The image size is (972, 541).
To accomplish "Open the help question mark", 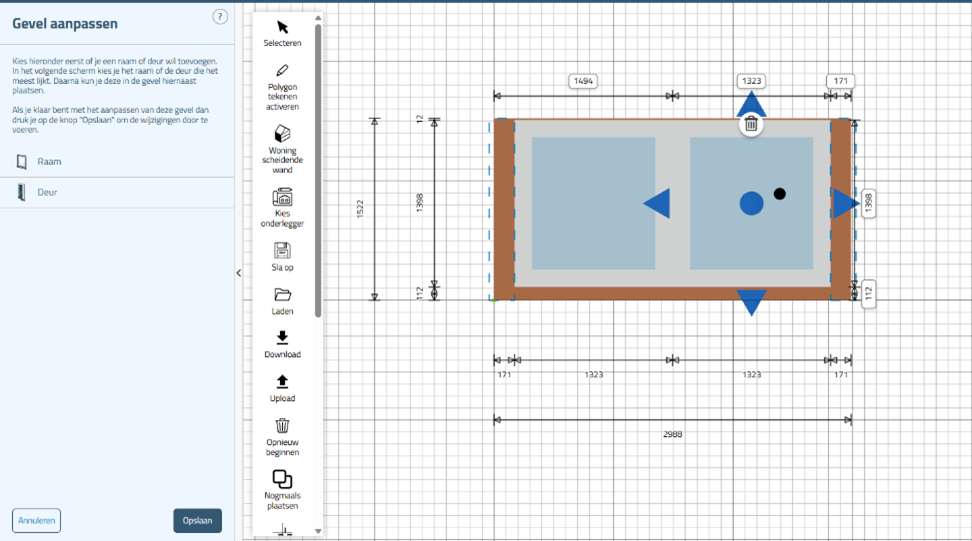I will click(x=220, y=17).
